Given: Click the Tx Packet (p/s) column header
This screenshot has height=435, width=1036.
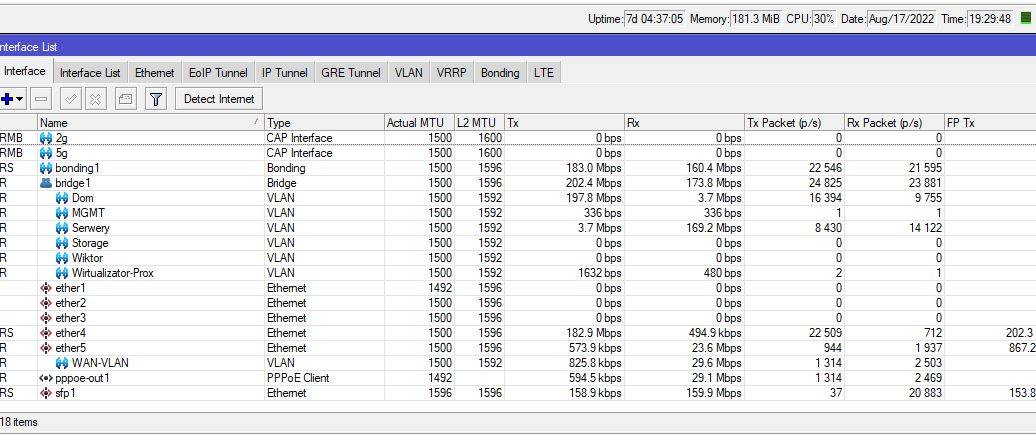Looking at the screenshot, I should pos(795,123).
